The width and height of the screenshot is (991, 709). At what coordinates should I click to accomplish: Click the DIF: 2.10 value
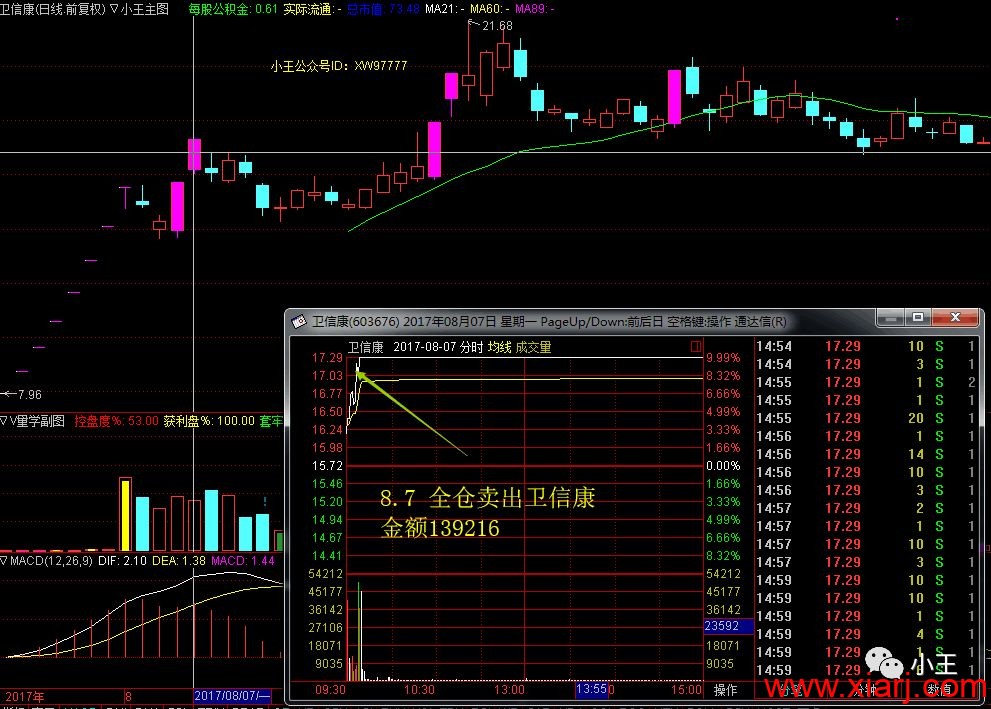point(123,561)
